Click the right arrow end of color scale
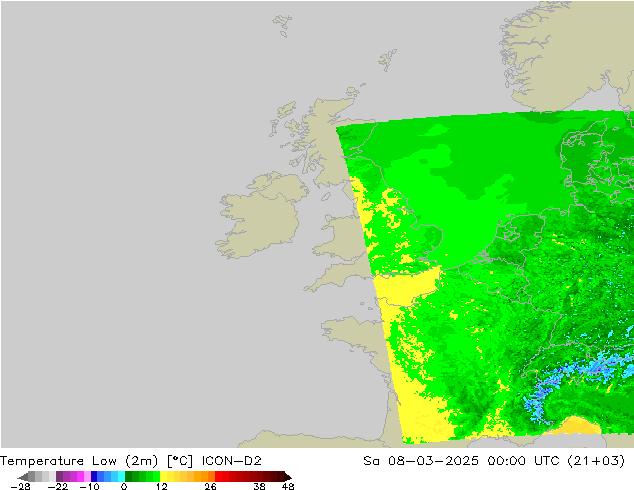Viewport: 634px width, 490px height. (x=288, y=477)
